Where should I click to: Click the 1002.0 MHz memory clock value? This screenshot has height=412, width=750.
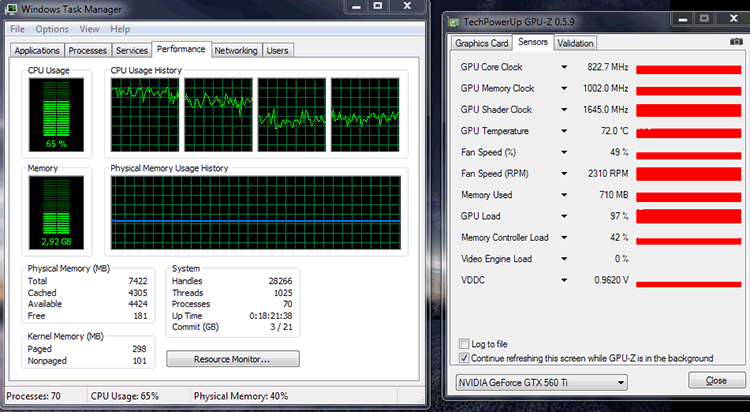[605, 89]
